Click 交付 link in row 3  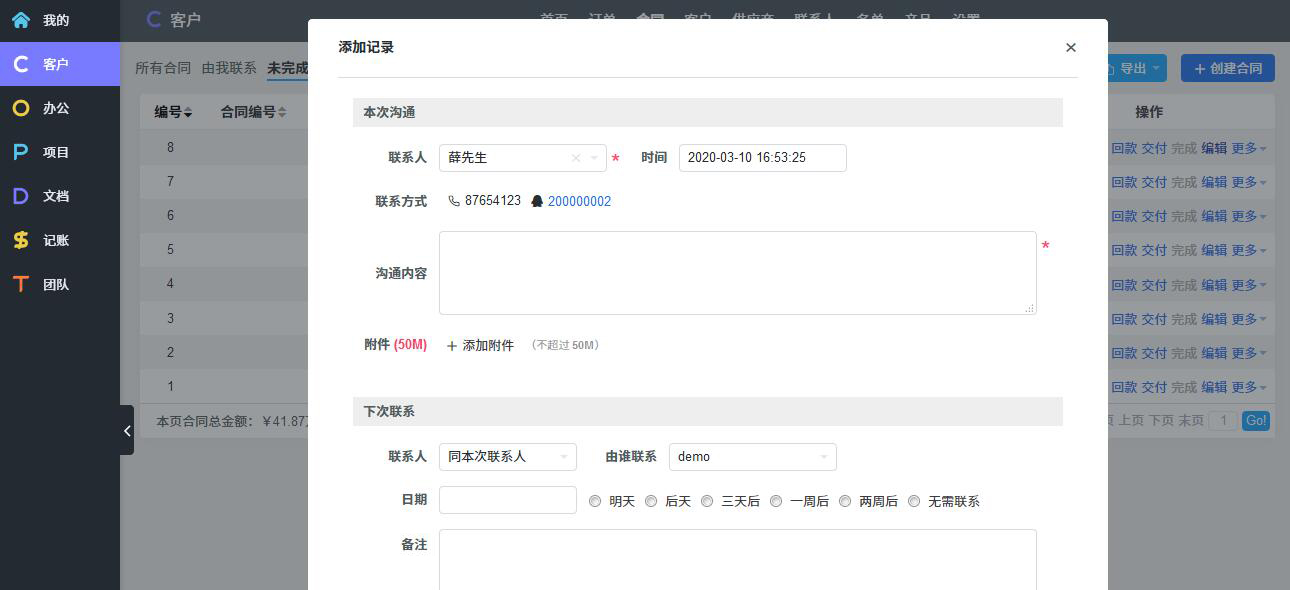tap(1154, 319)
